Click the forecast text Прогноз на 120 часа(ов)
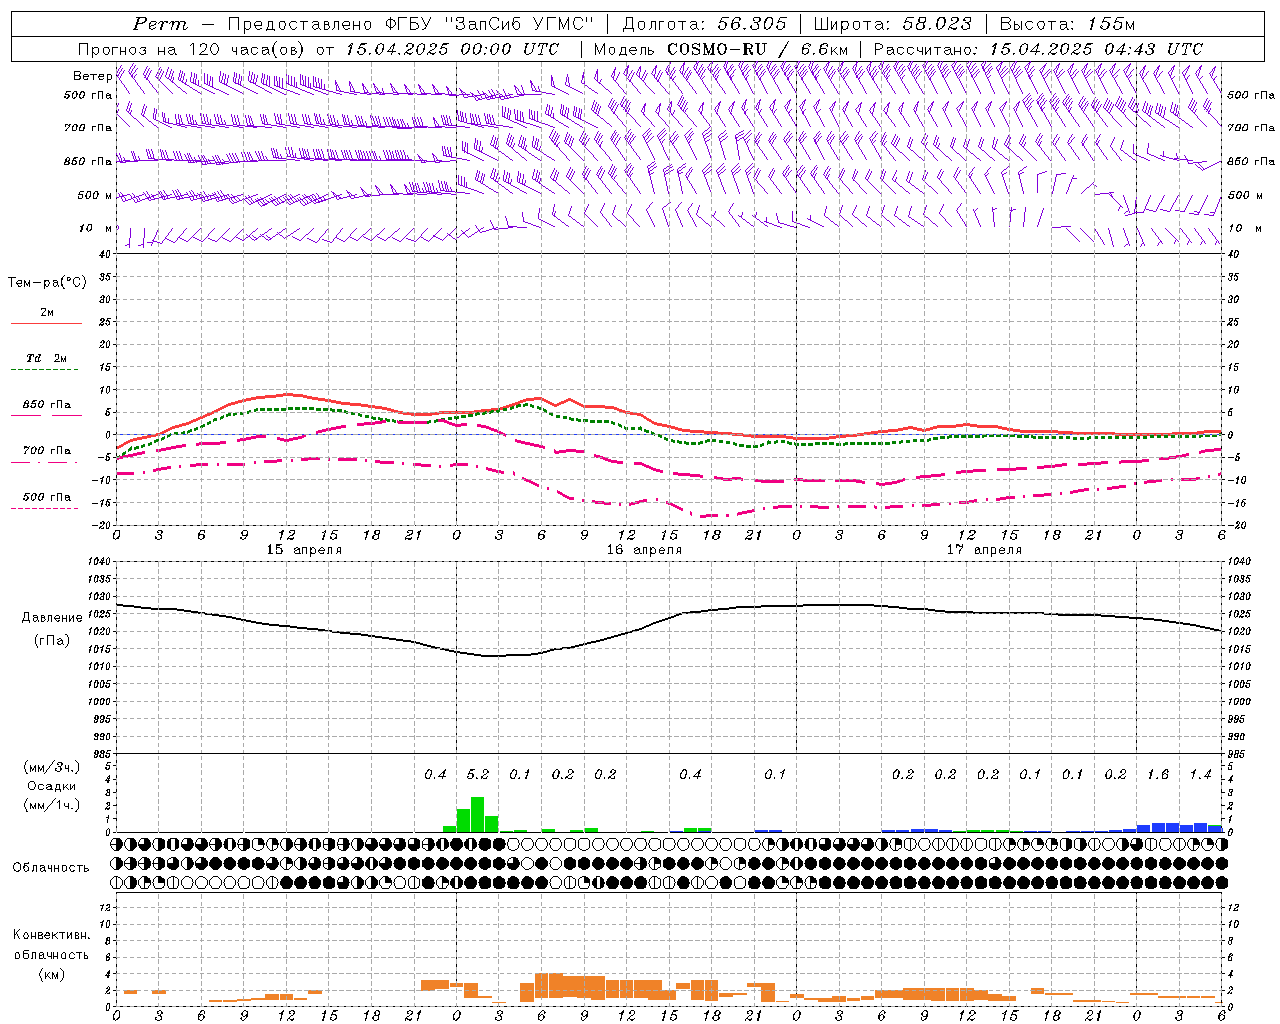This screenshot has height=1024, width=1280. [x=192, y=49]
